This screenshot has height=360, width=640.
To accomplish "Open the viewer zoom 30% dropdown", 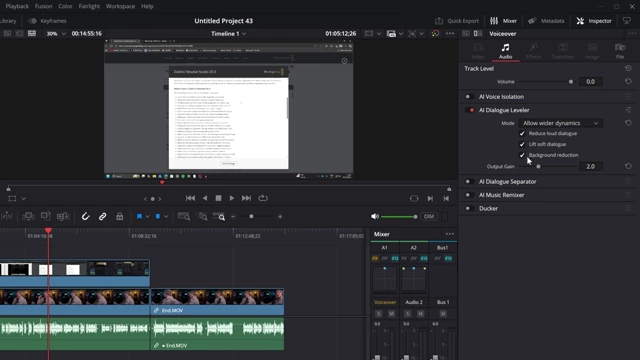I will coord(56,33).
